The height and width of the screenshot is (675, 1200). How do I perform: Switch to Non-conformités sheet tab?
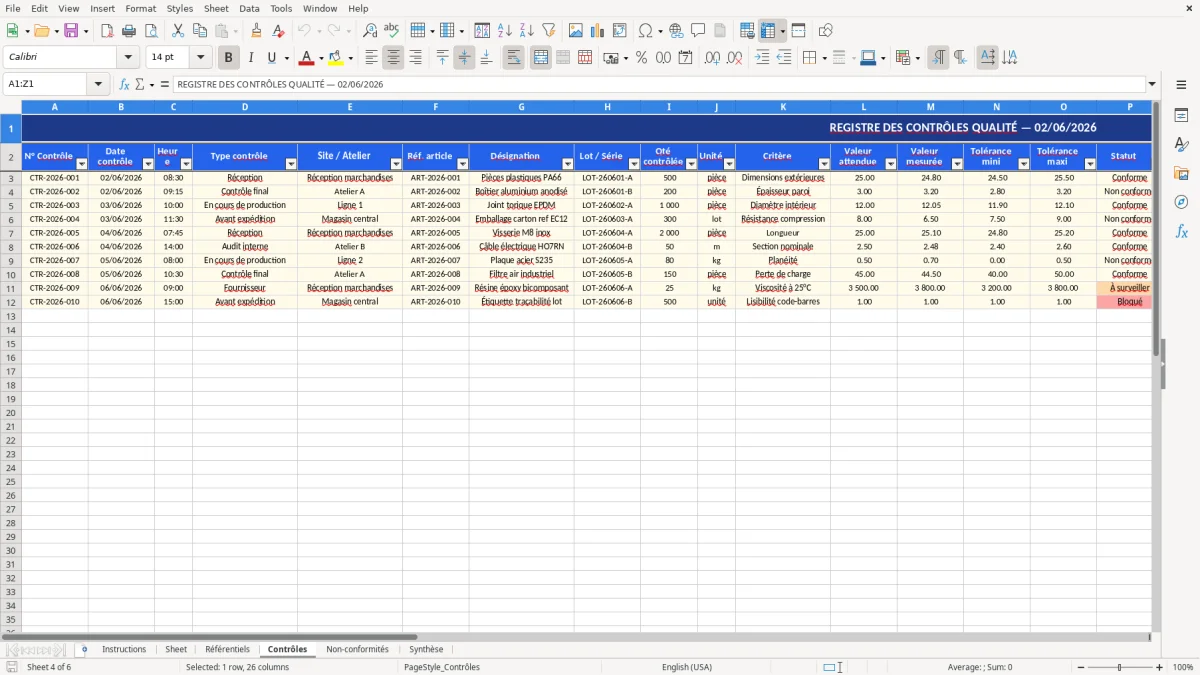pos(357,650)
